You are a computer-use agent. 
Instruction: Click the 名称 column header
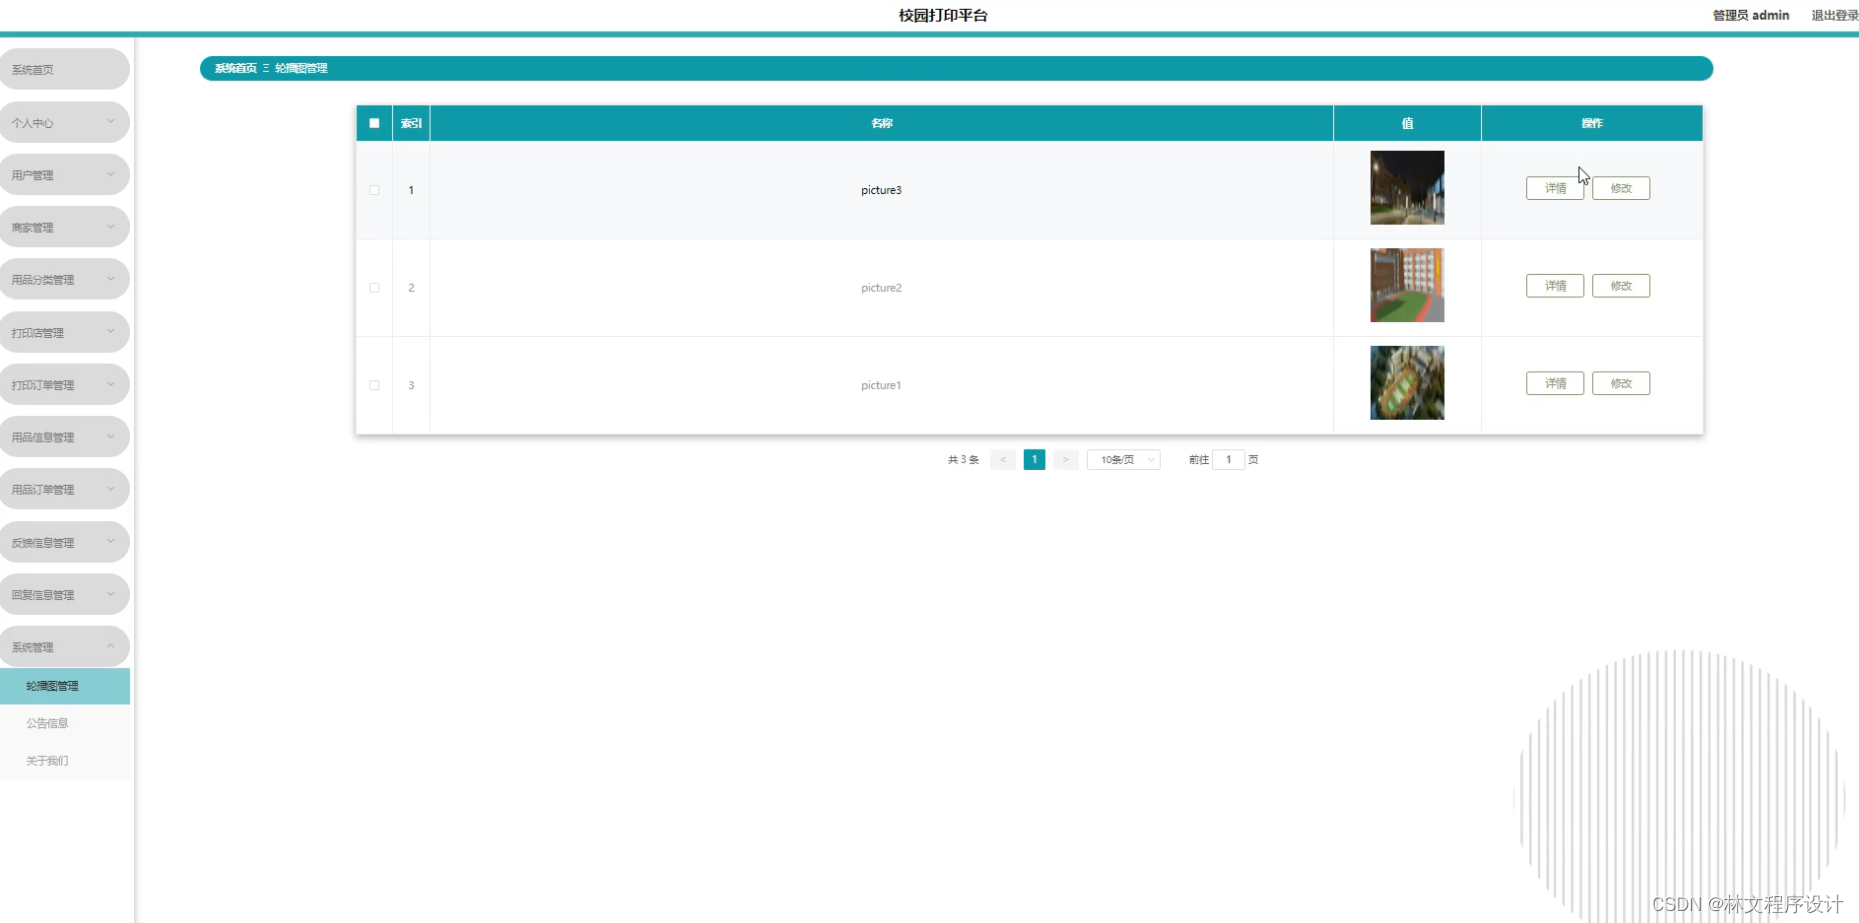click(881, 123)
